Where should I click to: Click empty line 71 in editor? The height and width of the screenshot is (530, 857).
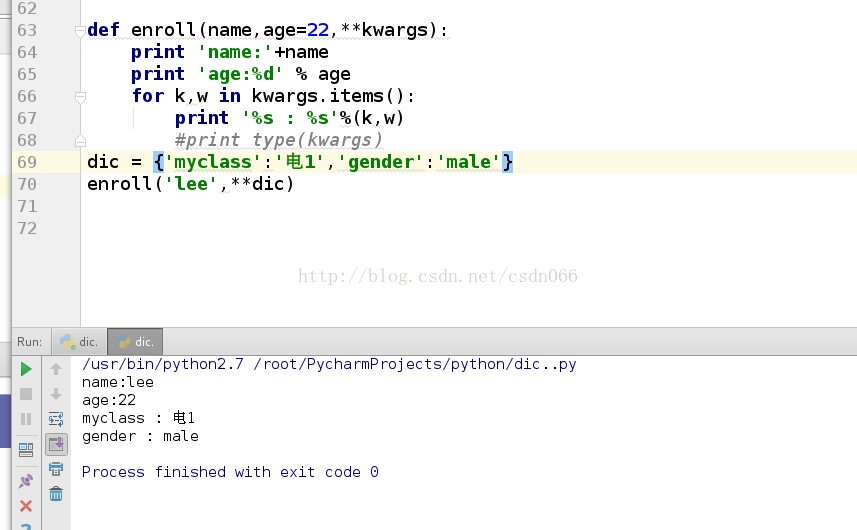click(x=468, y=206)
